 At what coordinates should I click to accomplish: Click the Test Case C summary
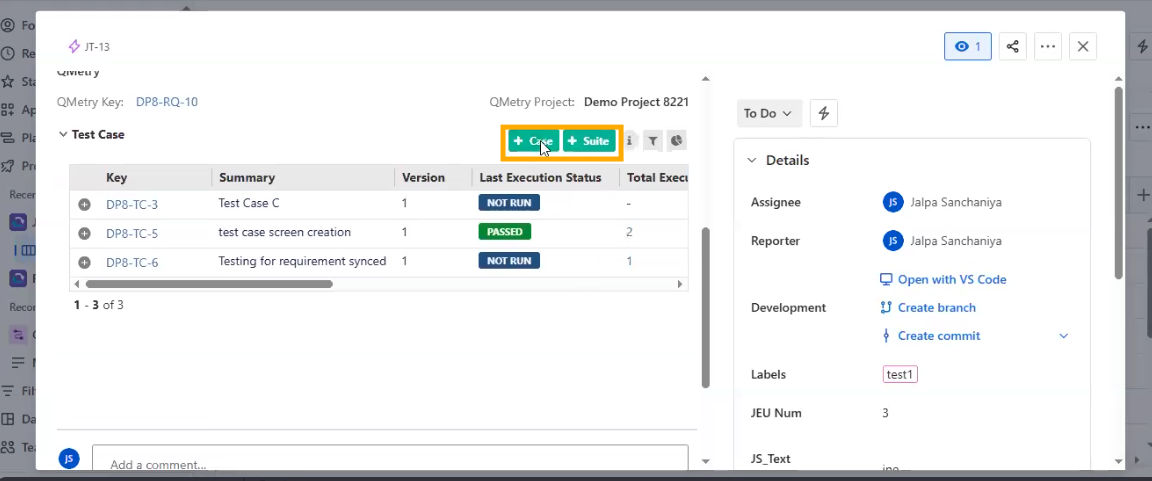[249, 203]
